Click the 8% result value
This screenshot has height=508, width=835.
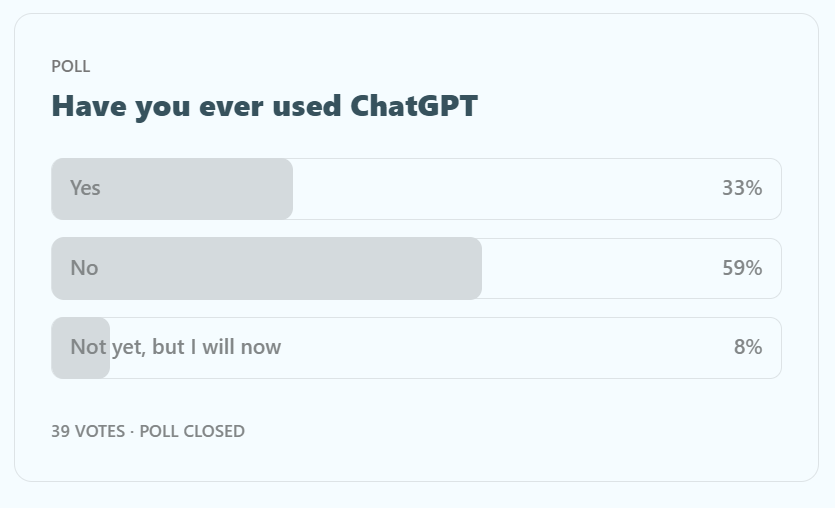[748, 347]
